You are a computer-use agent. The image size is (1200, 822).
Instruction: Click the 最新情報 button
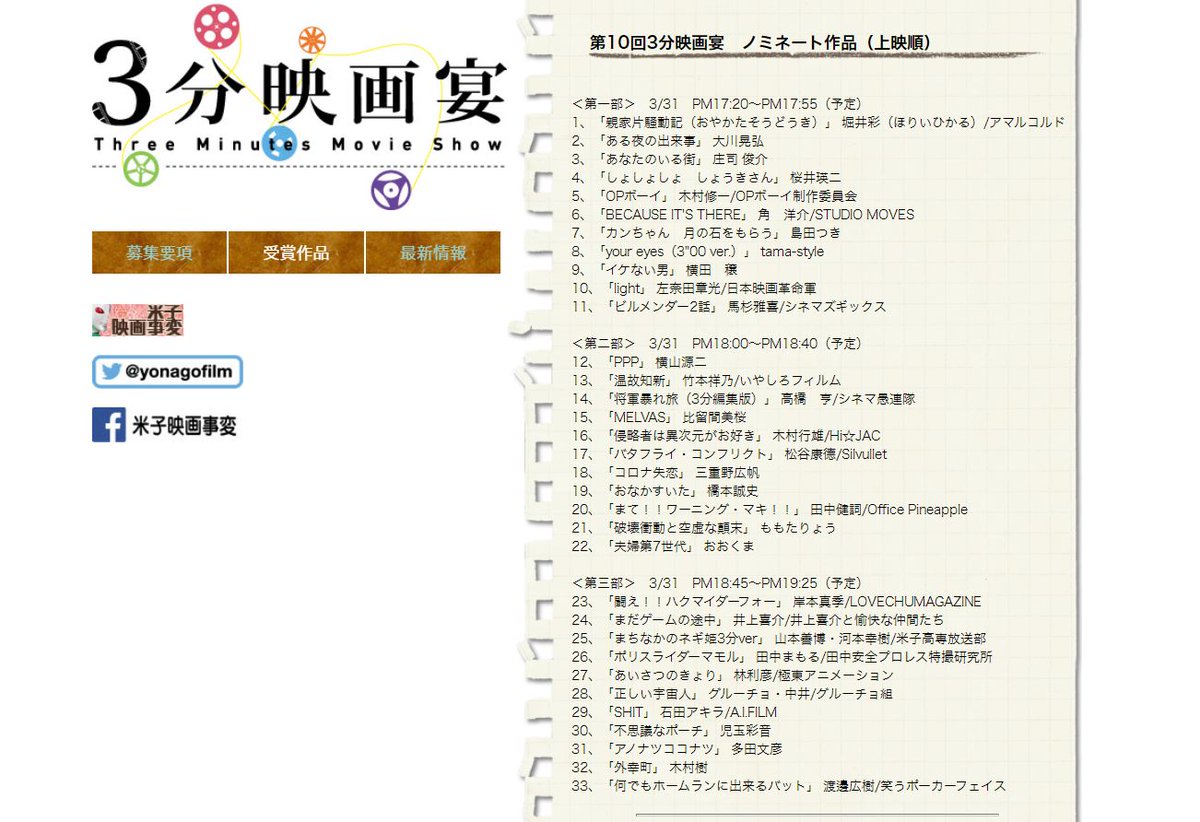[x=433, y=252]
